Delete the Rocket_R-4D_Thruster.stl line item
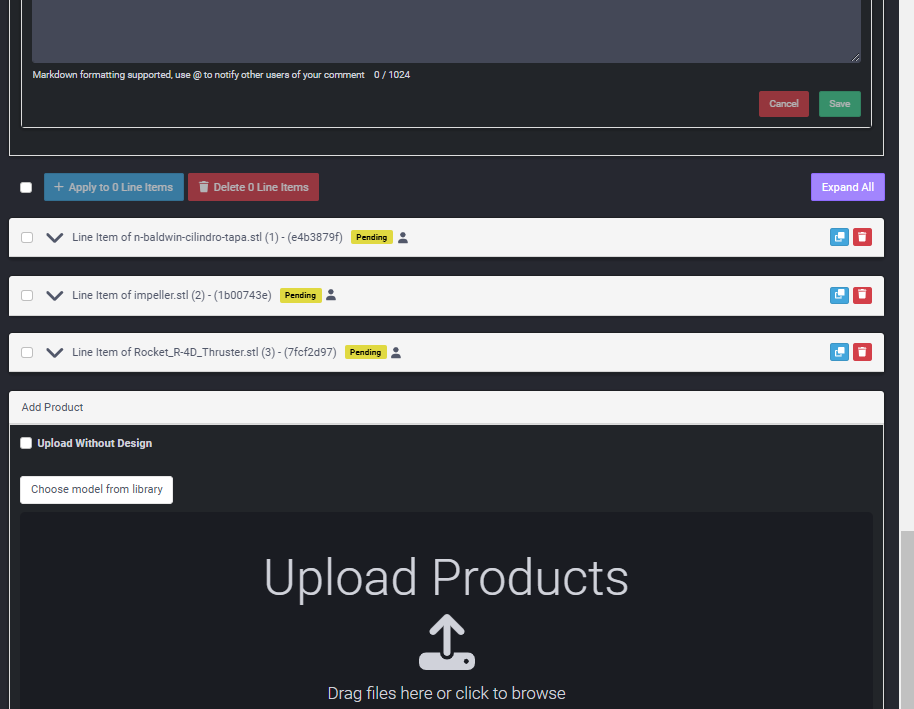This screenshot has height=709, width=914. point(862,352)
